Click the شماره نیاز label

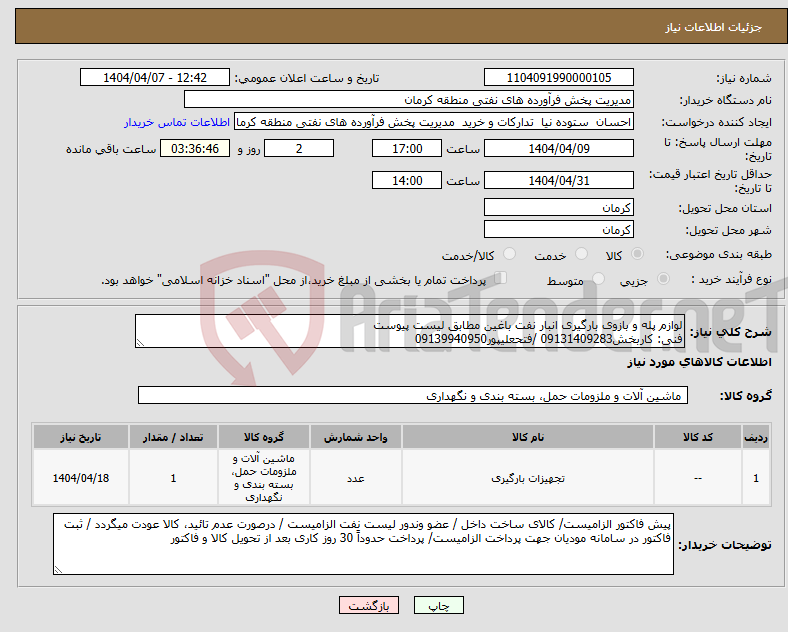[743, 78]
